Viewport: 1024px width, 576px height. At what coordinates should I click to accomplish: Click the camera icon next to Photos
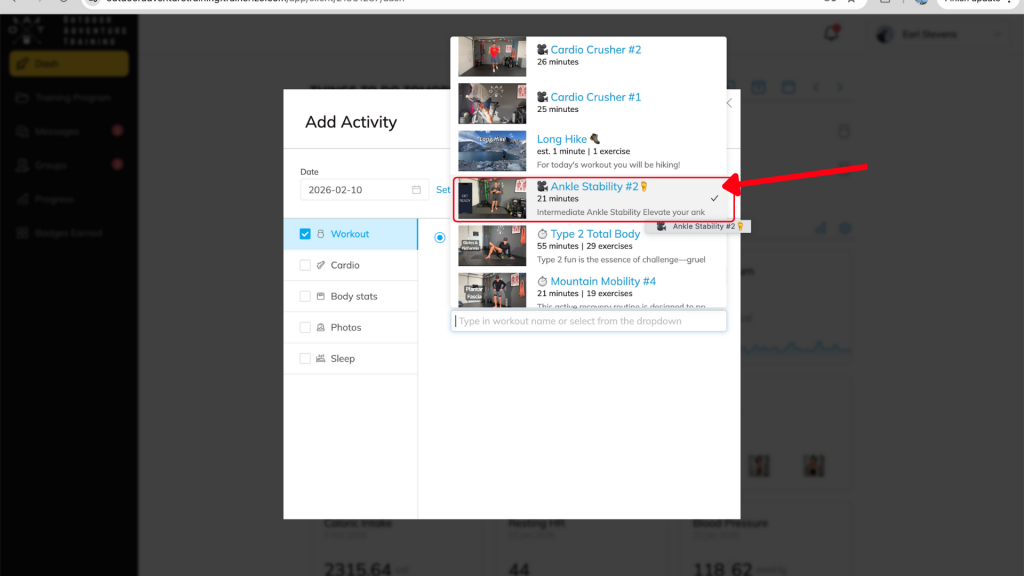[x=321, y=328]
